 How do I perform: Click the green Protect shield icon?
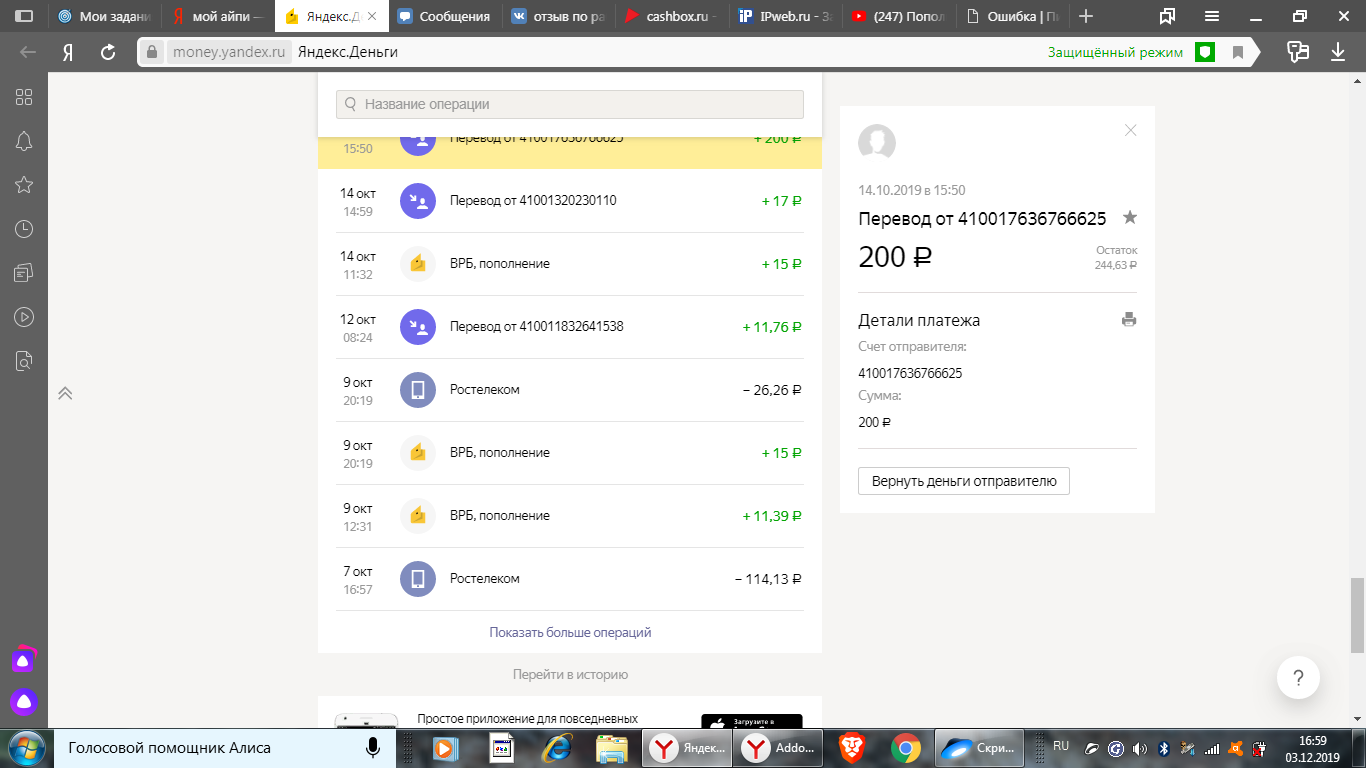point(1206,52)
